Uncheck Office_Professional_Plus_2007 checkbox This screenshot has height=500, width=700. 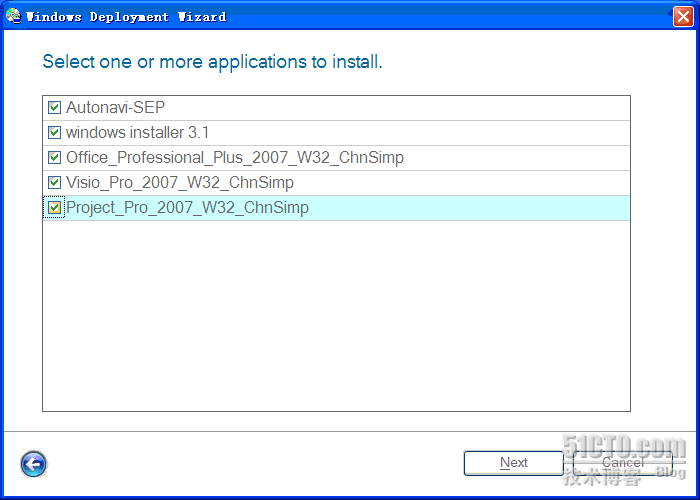[54, 158]
